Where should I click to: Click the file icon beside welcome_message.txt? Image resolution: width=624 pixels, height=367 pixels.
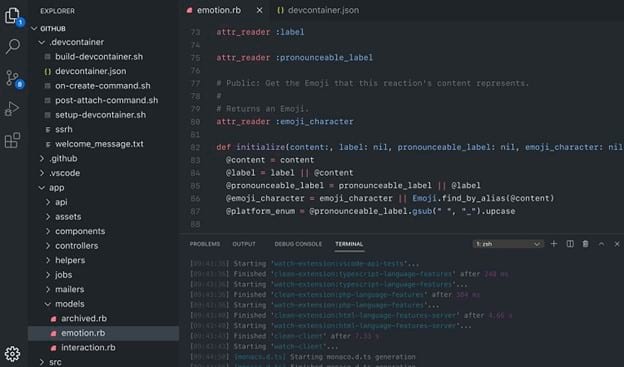48,144
